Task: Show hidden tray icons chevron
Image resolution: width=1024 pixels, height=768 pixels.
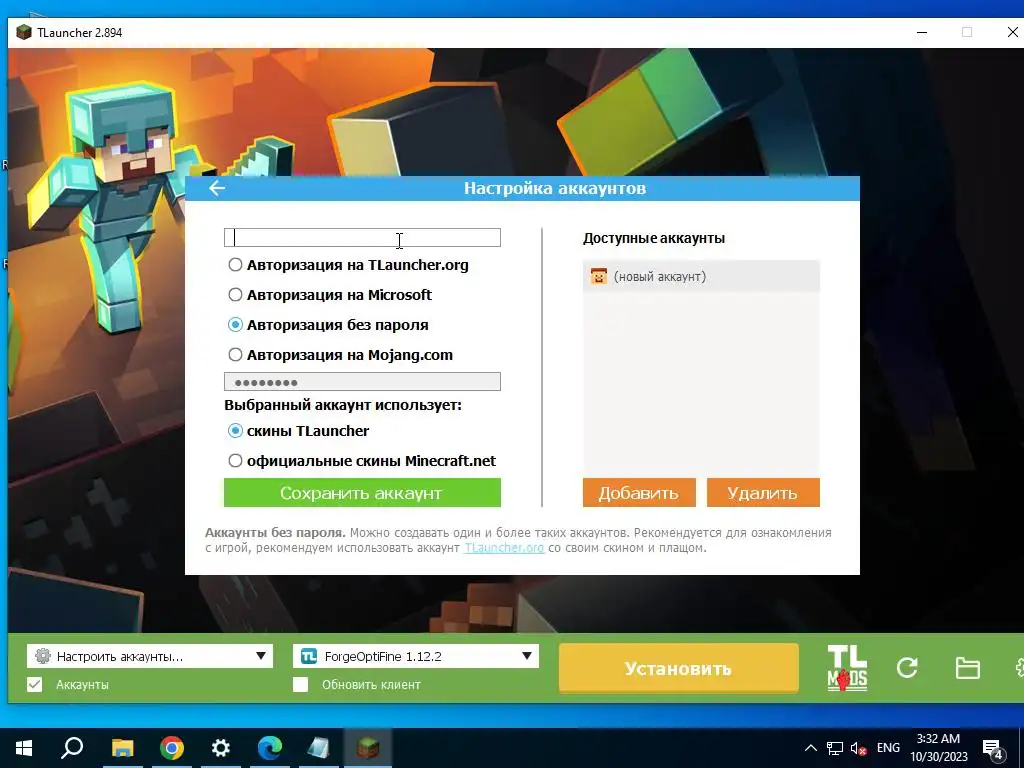Action: [810, 748]
